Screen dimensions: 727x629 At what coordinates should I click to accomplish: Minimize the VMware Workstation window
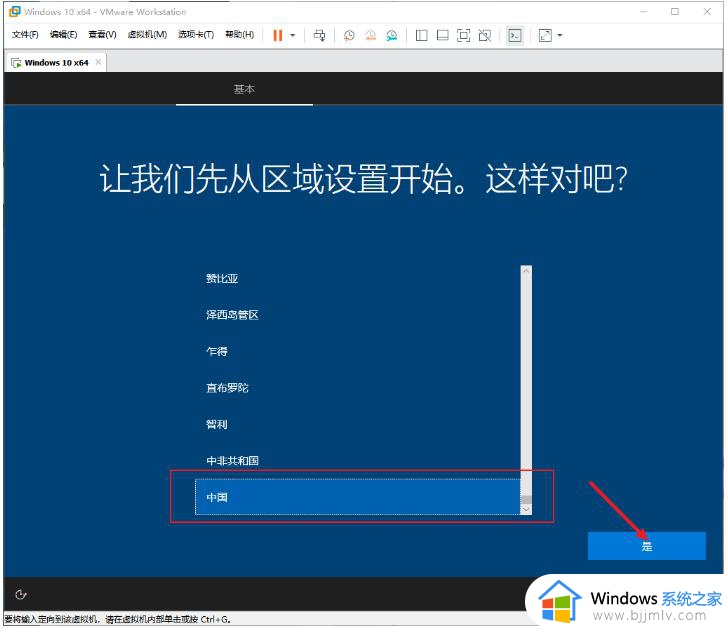pos(644,12)
